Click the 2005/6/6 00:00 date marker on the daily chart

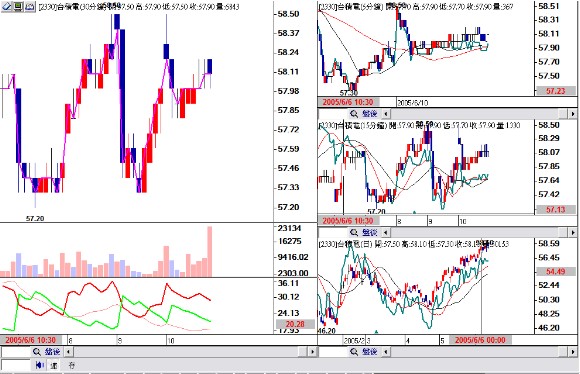tap(480, 340)
